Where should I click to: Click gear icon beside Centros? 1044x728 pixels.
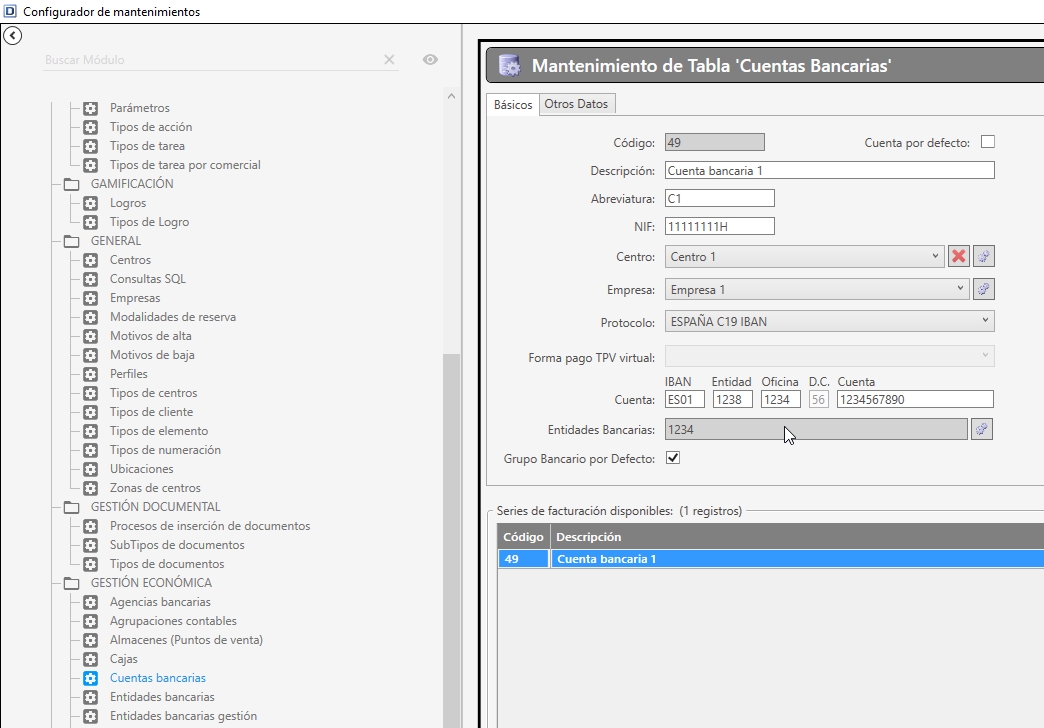pyautogui.click(x=91, y=260)
